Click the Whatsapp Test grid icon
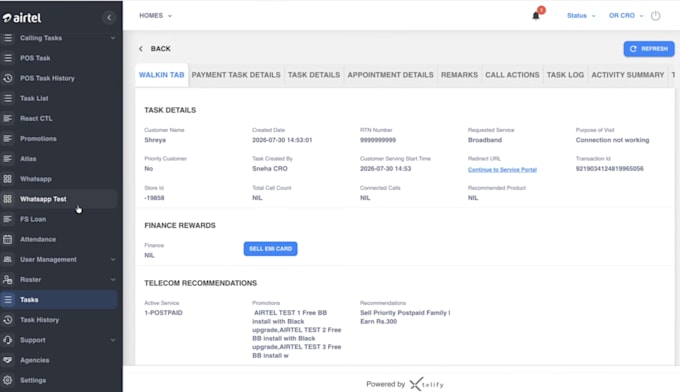 (8, 199)
